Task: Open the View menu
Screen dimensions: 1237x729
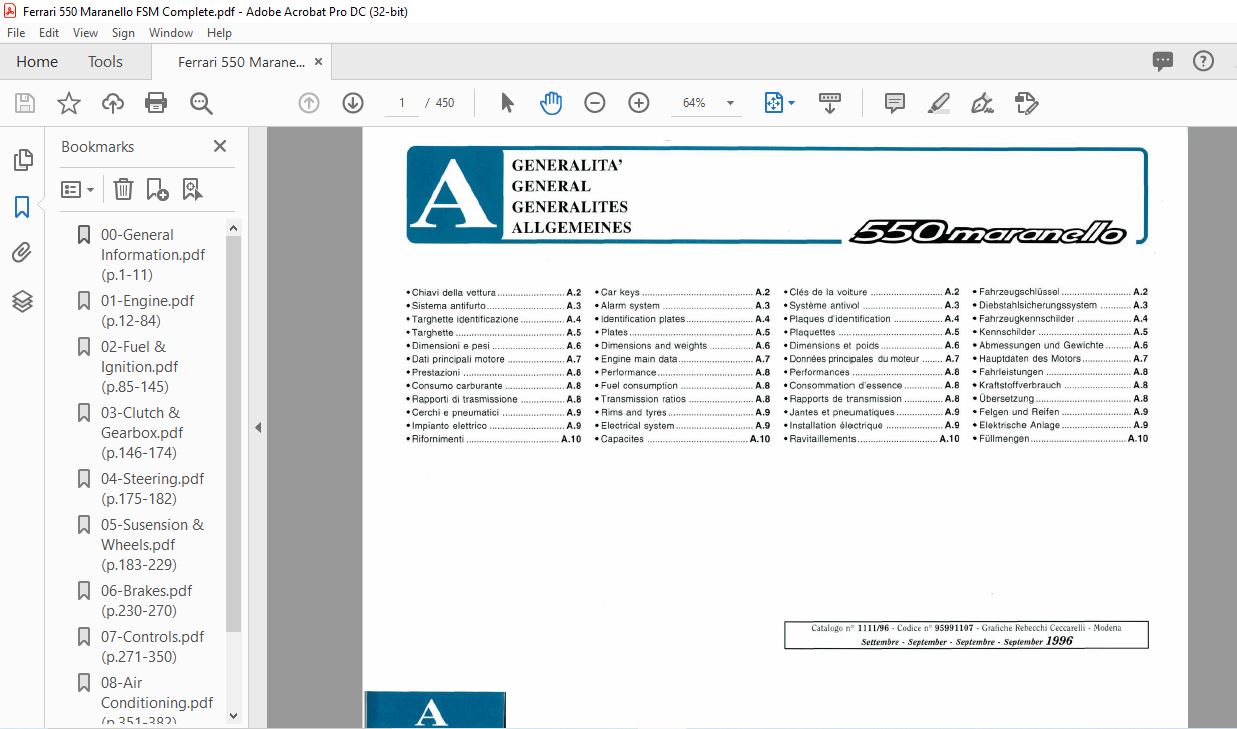Action: click(85, 32)
